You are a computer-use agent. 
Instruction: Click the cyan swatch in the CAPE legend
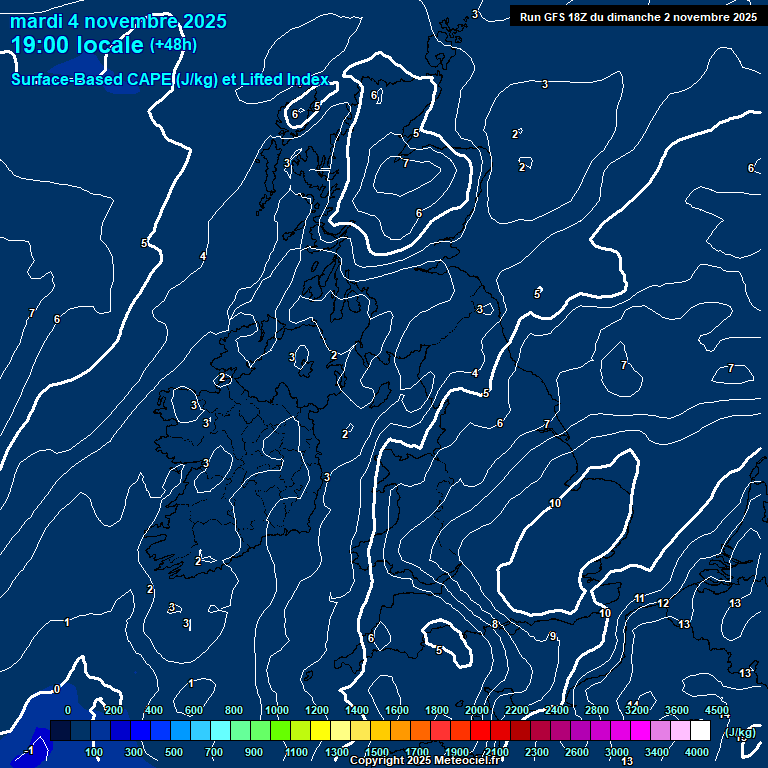pos(220,730)
